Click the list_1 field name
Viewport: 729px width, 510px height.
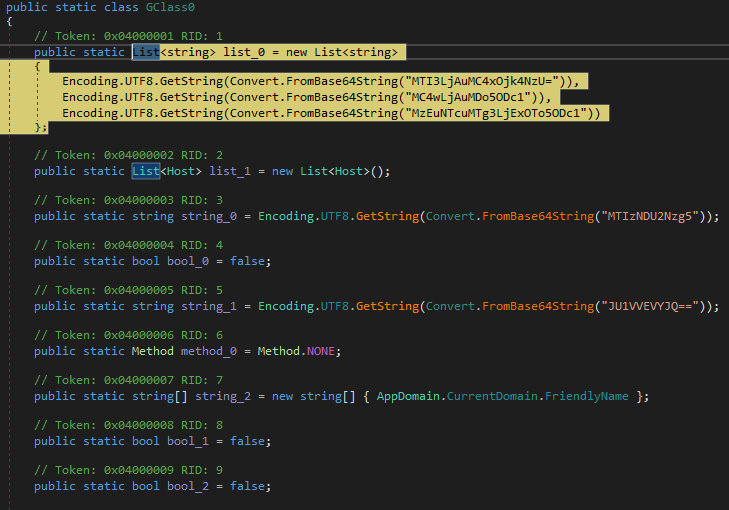tap(230, 171)
